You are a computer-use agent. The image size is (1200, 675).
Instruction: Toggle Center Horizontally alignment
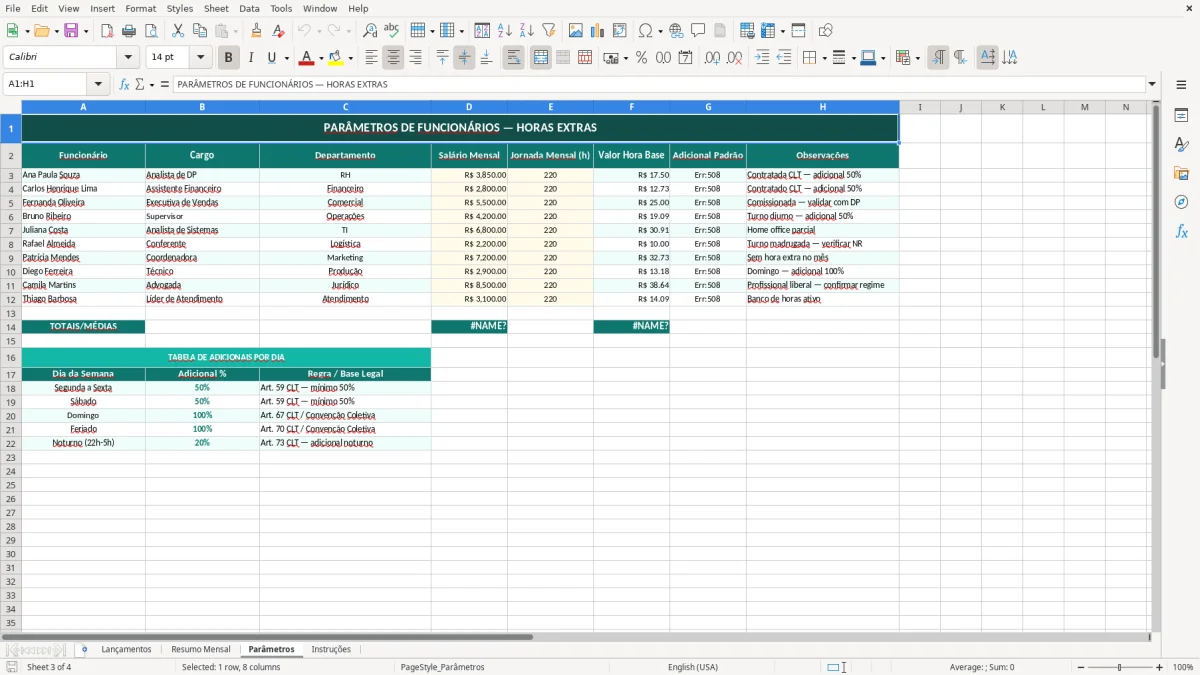coord(393,58)
